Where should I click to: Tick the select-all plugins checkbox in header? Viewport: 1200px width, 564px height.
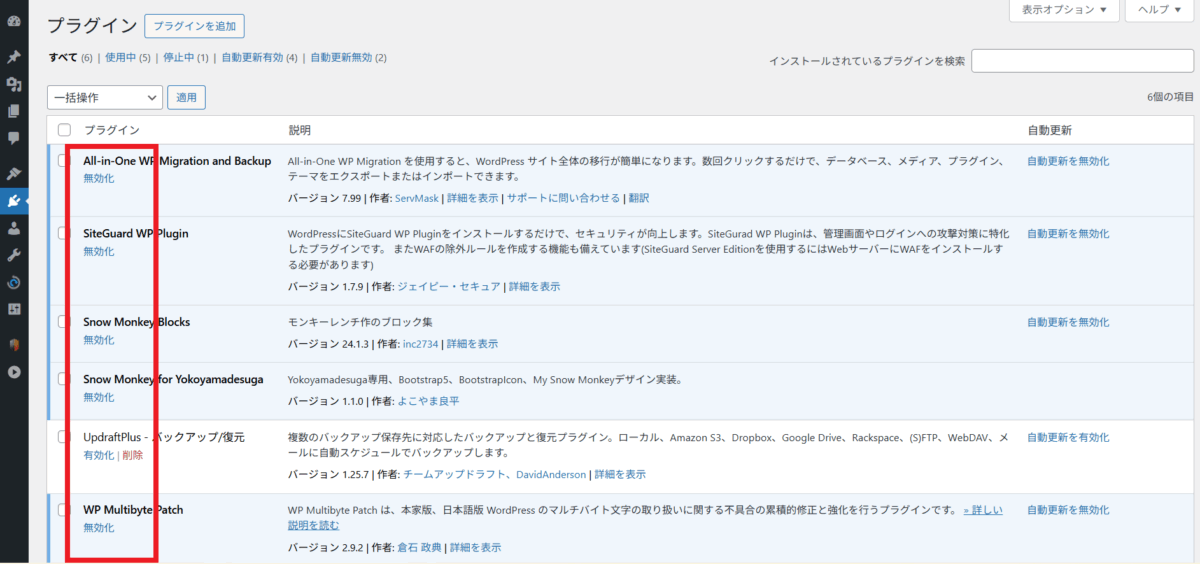coord(64,130)
